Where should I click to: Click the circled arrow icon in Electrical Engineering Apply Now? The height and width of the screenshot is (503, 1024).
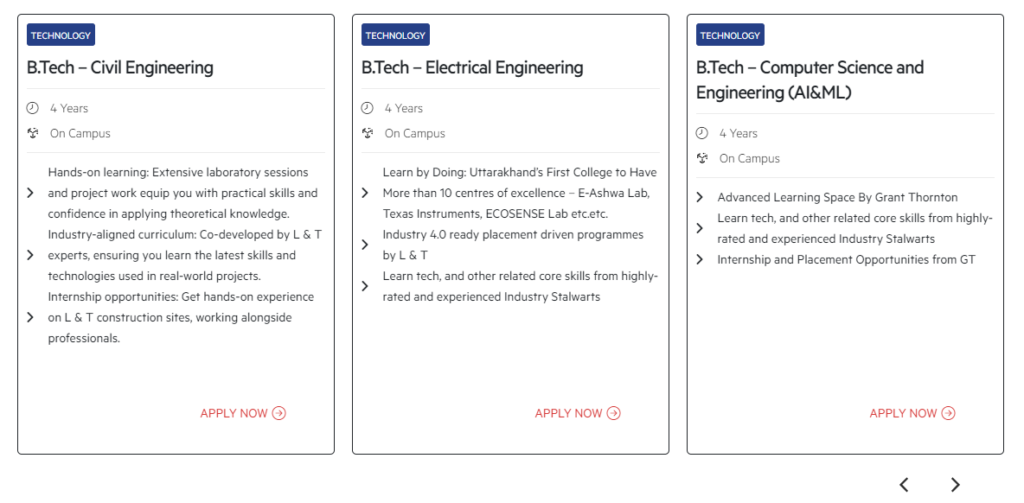(x=613, y=413)
